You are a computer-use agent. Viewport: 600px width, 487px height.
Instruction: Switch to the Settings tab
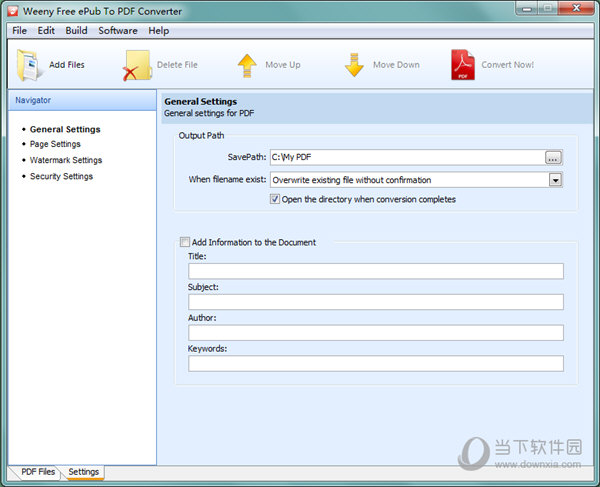tap(83, 472)
